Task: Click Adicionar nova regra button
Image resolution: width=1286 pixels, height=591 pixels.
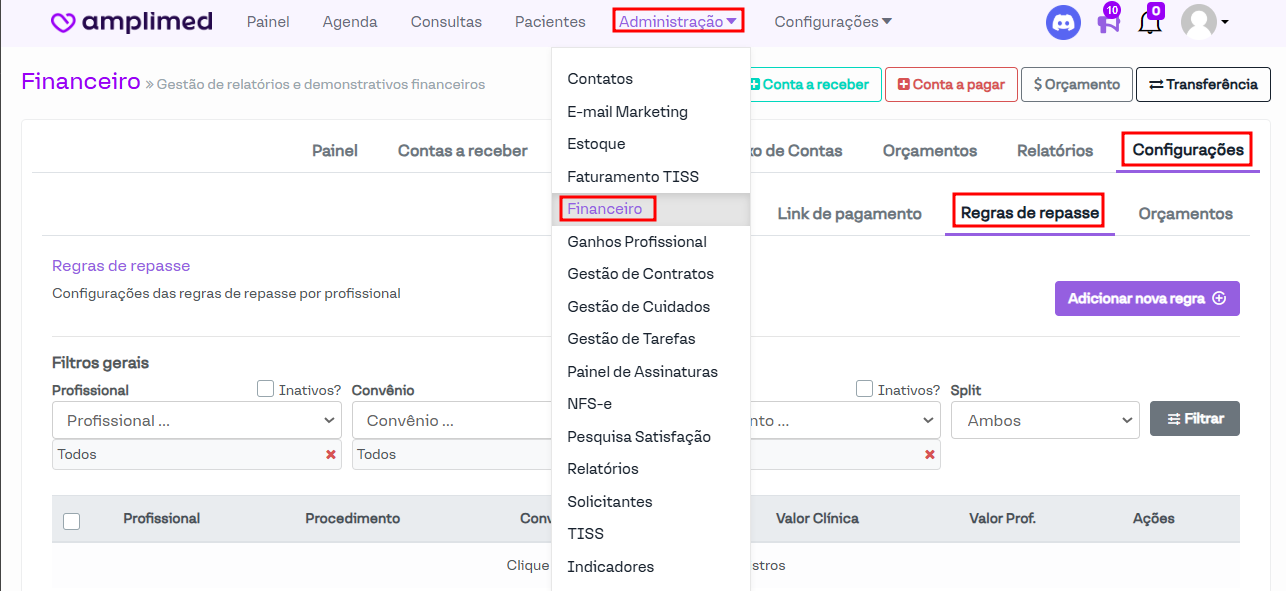Action: 1146,298
